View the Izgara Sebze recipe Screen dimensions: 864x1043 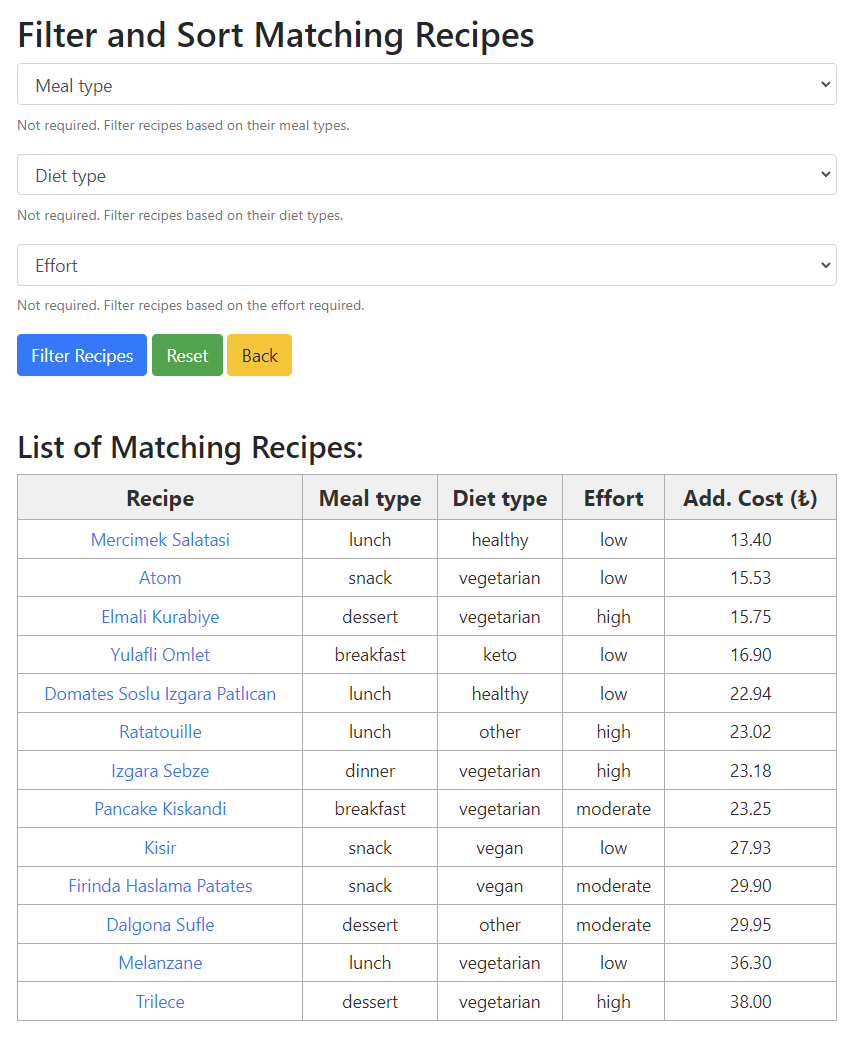coord(160,770)
